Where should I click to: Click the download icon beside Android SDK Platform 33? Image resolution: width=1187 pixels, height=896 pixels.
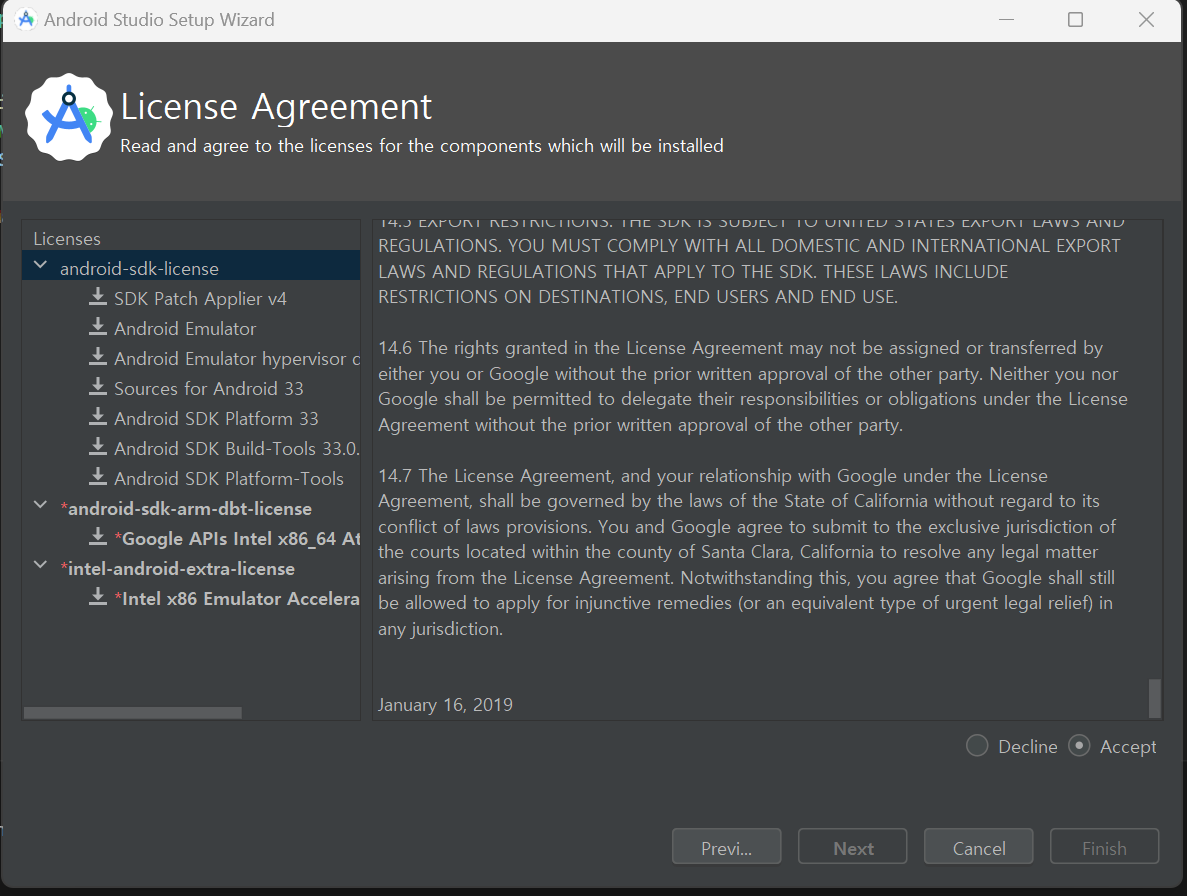point(98,417)
